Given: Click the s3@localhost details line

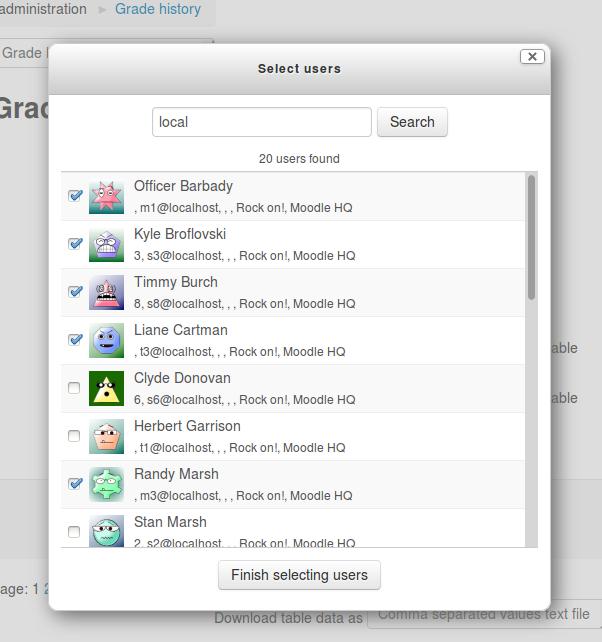Looking at the screenshot, I should [x=244, y=256].
